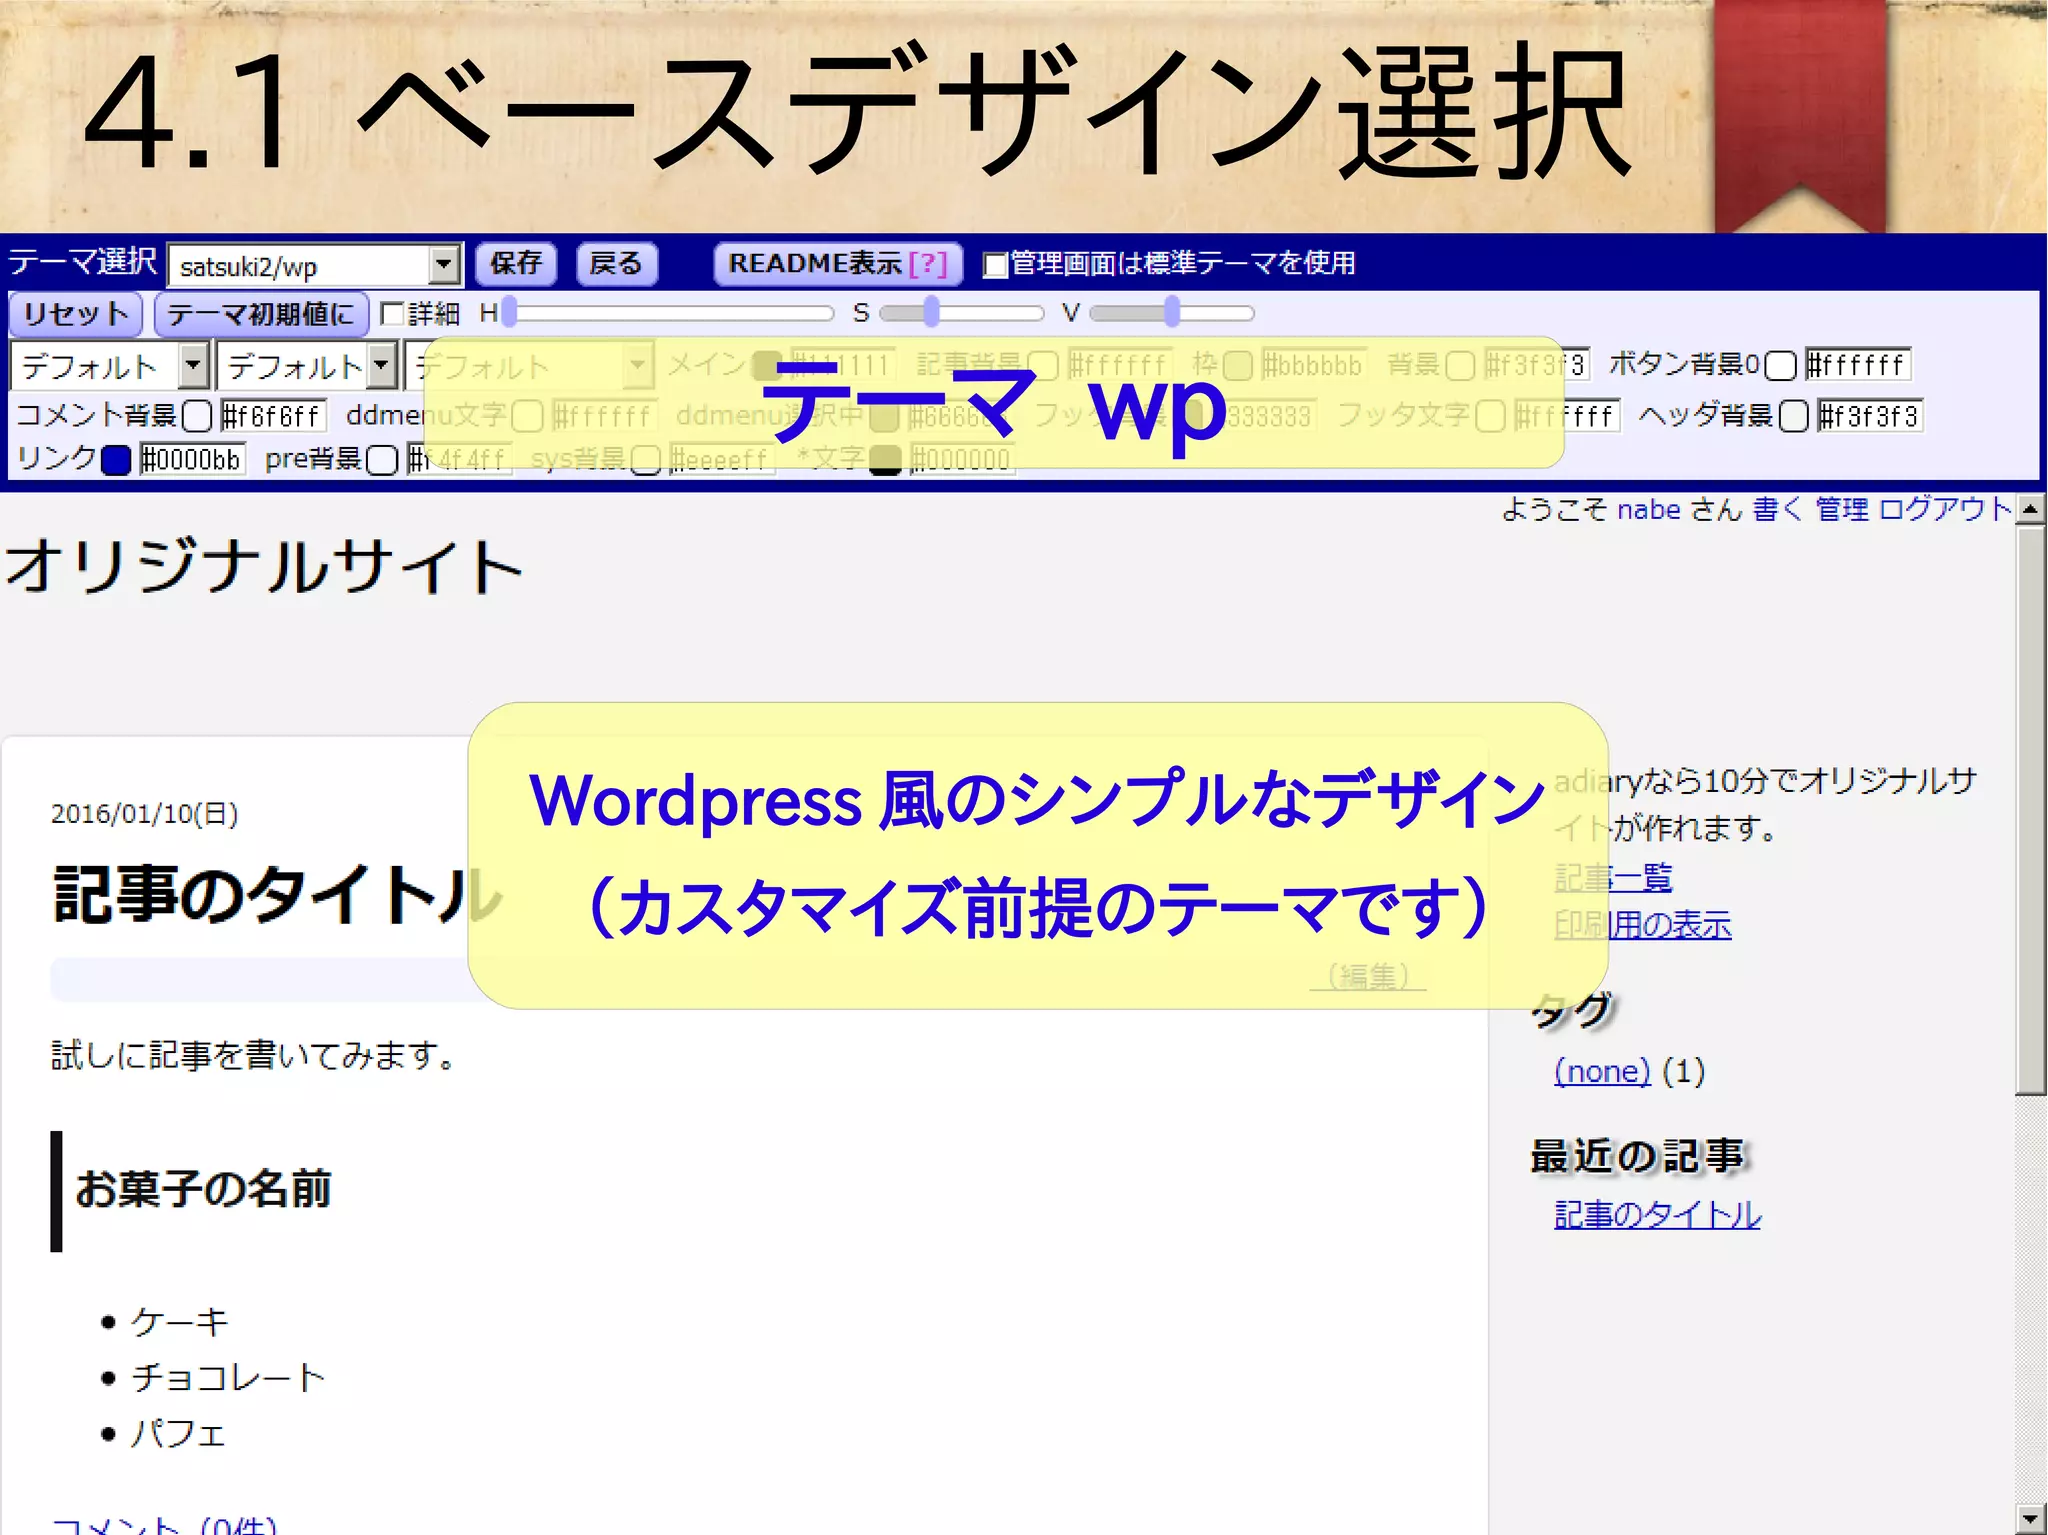Click the ログアウト logout link
Screen dimensions: 2048x1535
click(x=1945, y=510)
